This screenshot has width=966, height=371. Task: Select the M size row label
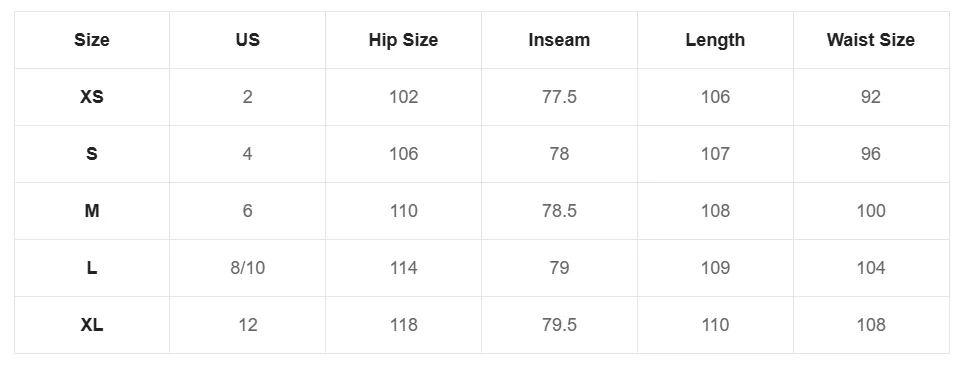92,211
